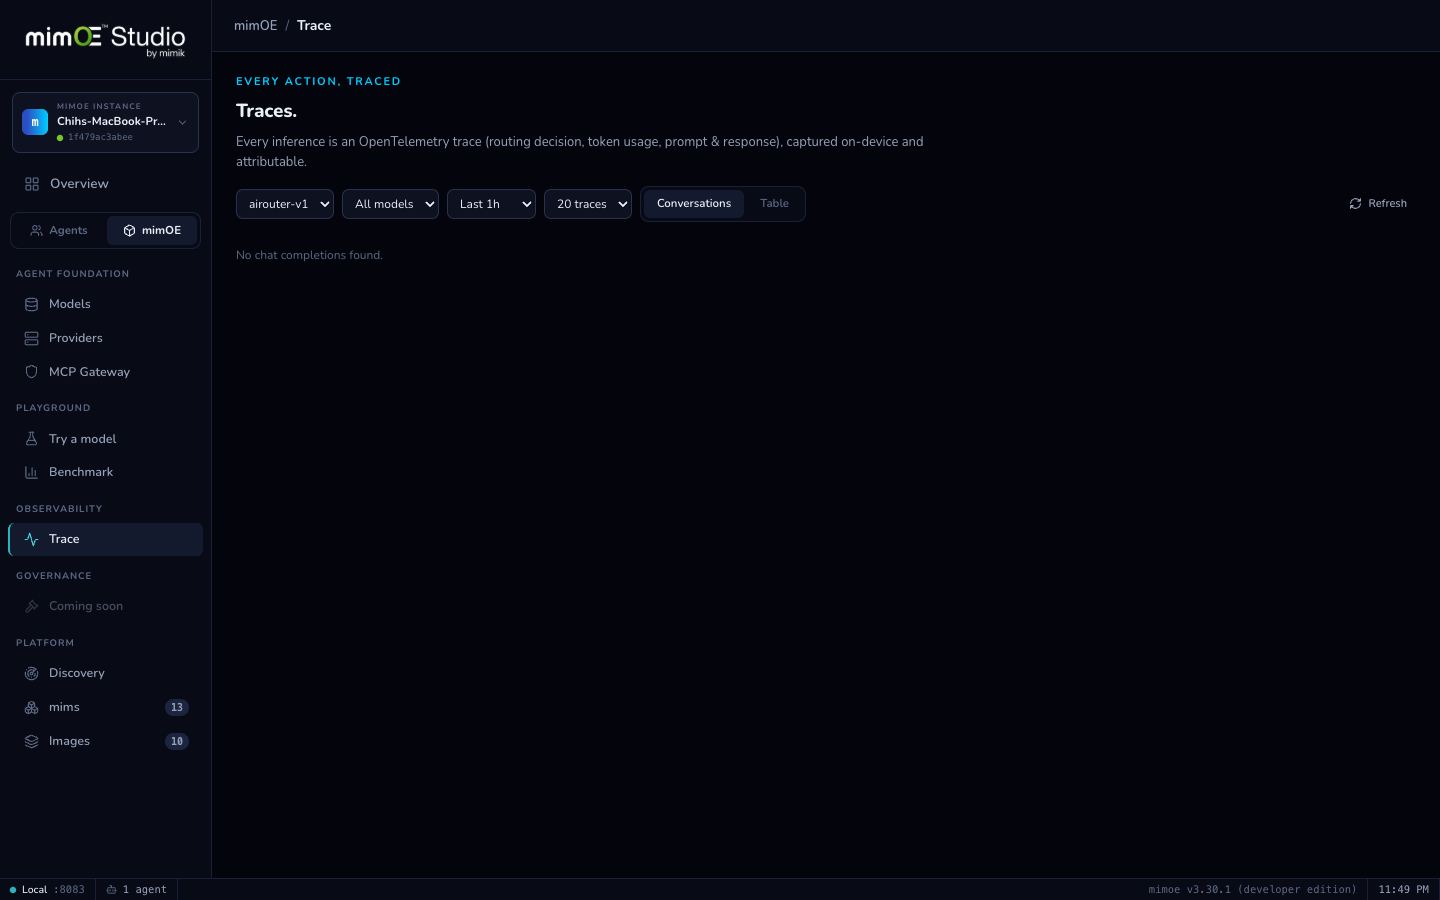Open the Benchmark page
This screenshot has height=900, width=1440.
(x=105, y=472)
